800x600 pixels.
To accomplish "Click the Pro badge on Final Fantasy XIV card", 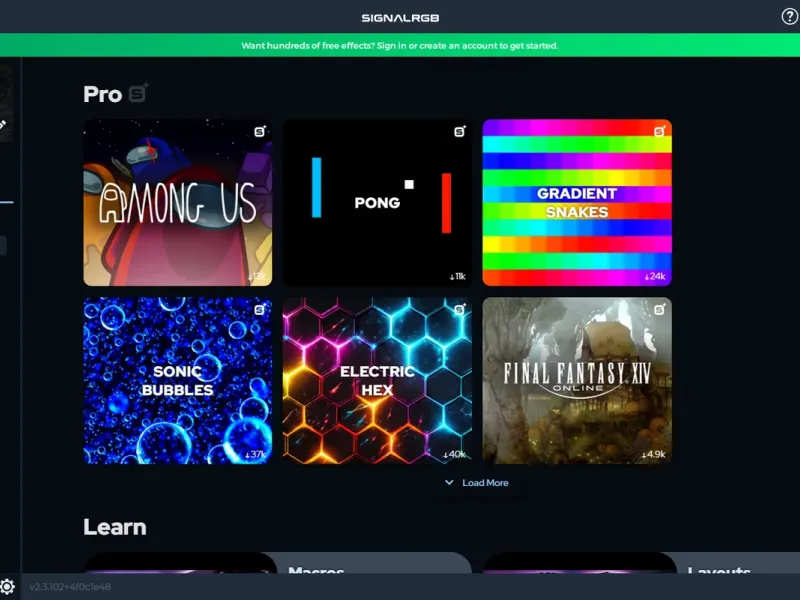I will pyautogui.click(x=659, y=309).
